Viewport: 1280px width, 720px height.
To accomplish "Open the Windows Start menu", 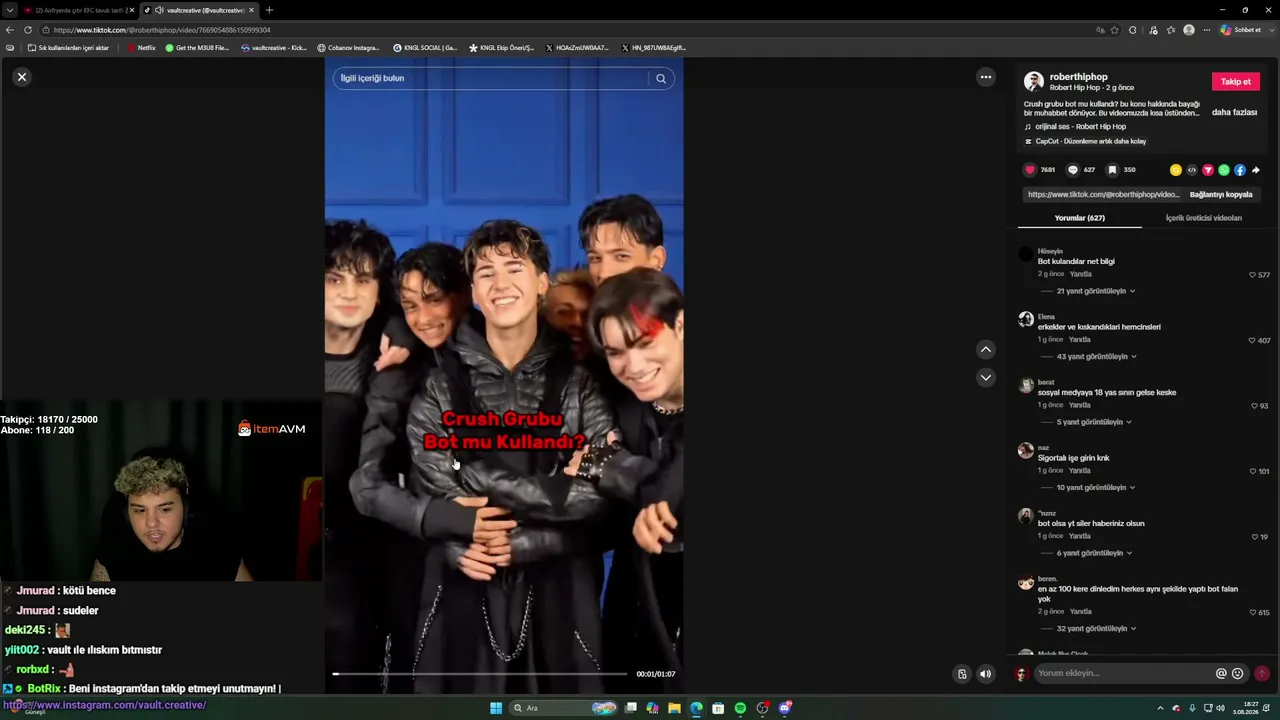I will click(x=496, y=708).
